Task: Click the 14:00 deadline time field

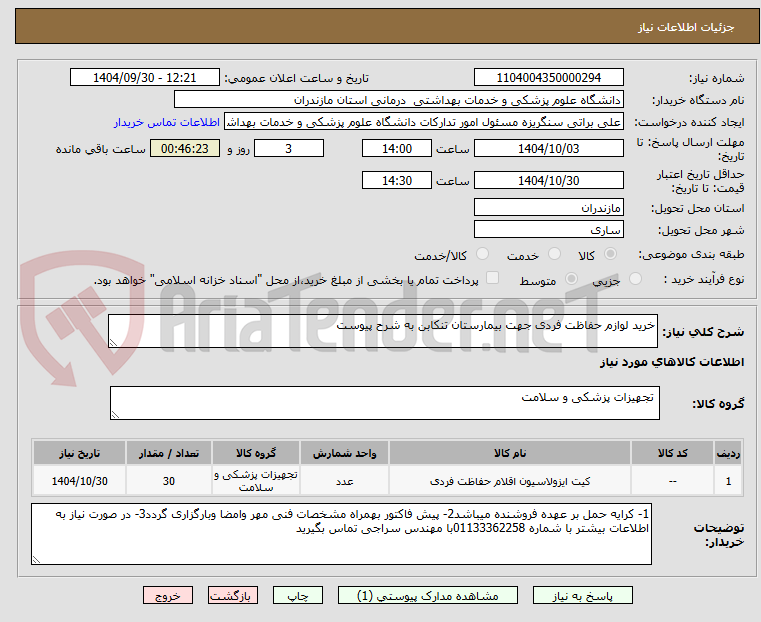Action: click(x=397, y=148)
